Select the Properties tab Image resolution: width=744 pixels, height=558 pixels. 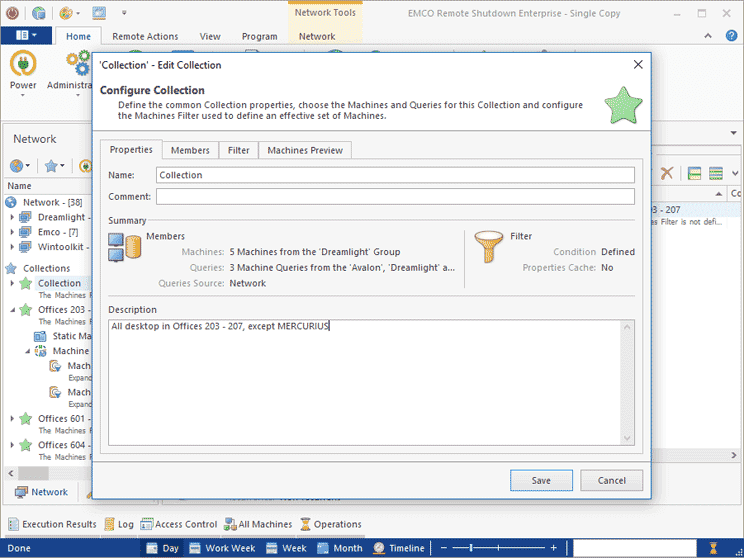click(131, 149)
